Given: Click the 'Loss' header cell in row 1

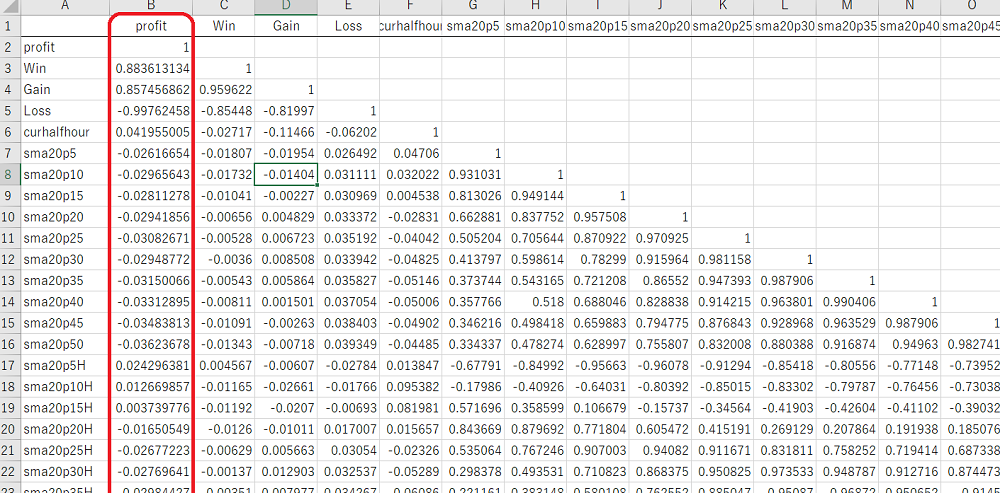Looking at the screenshot, I should [349, 26].
